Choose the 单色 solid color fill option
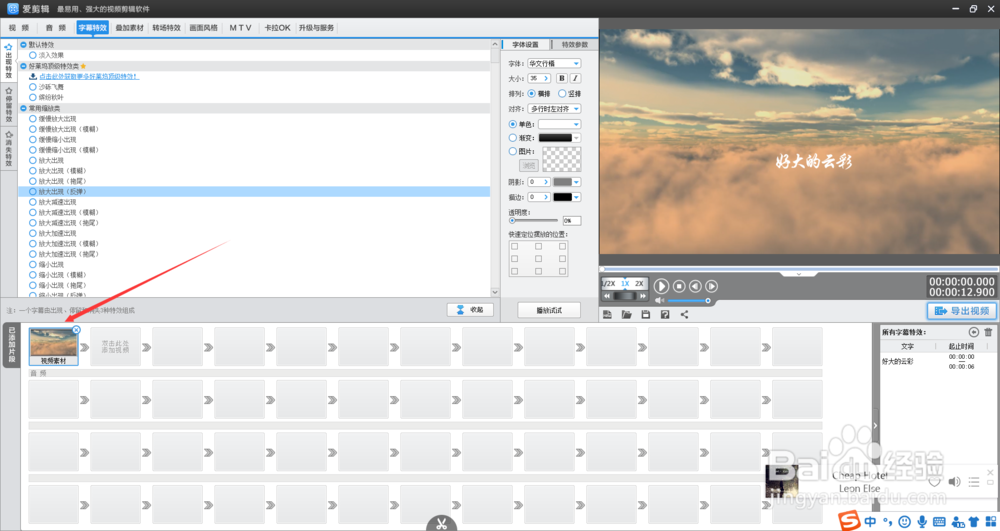This screenshot has height=531, width=1000. [x=513, y=124]
